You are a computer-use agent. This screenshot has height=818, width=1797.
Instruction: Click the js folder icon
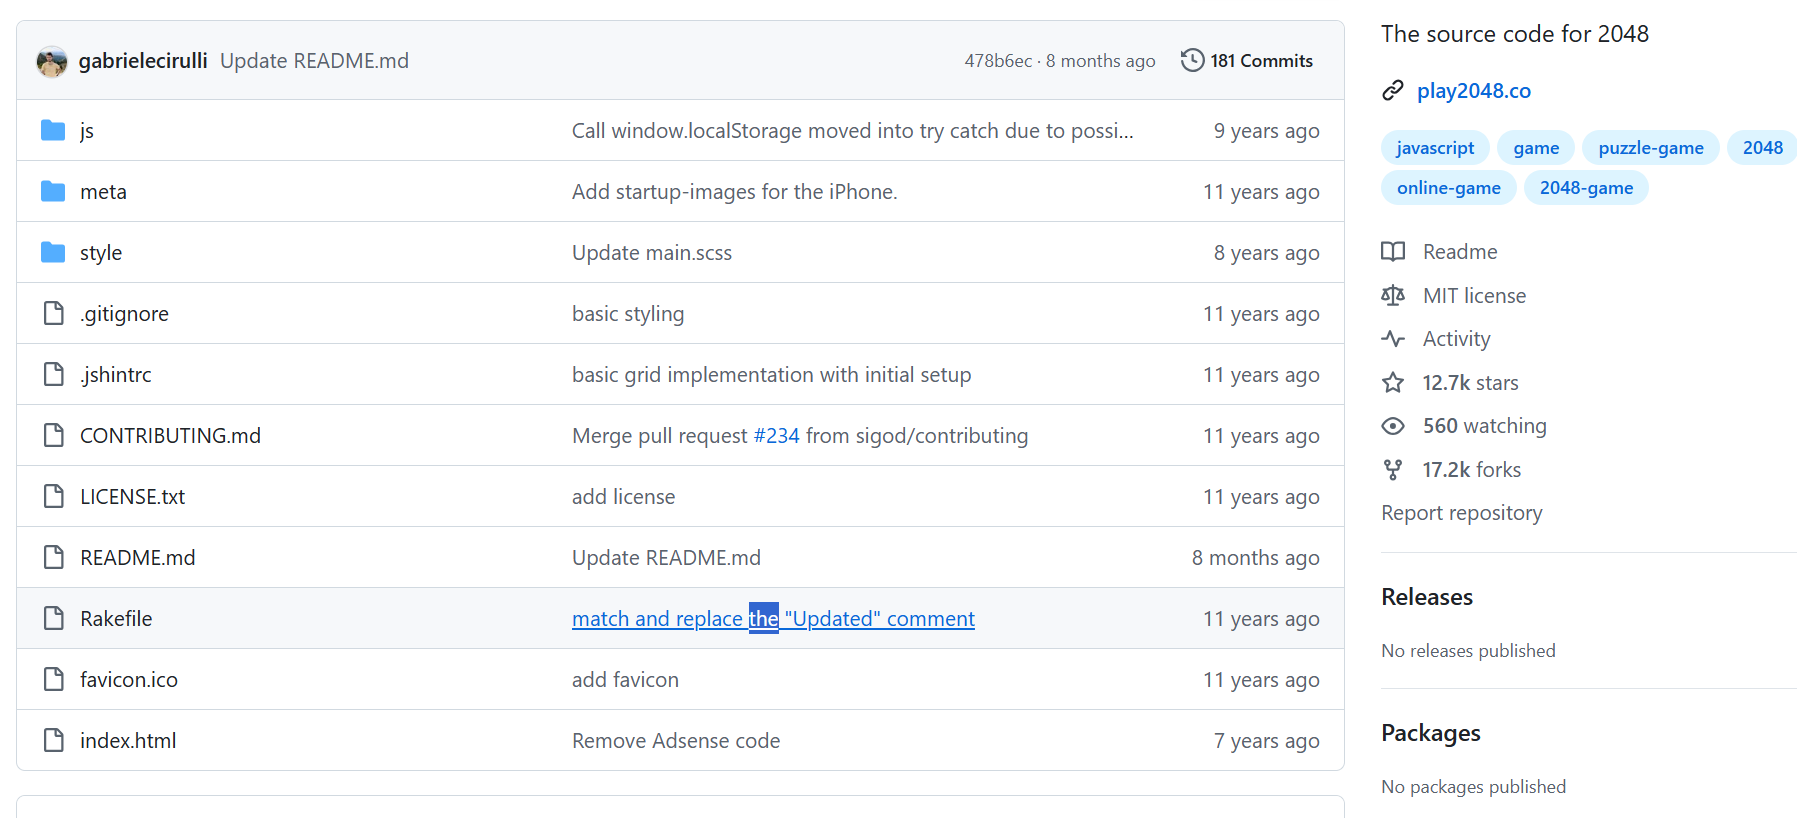coord(53,130)
